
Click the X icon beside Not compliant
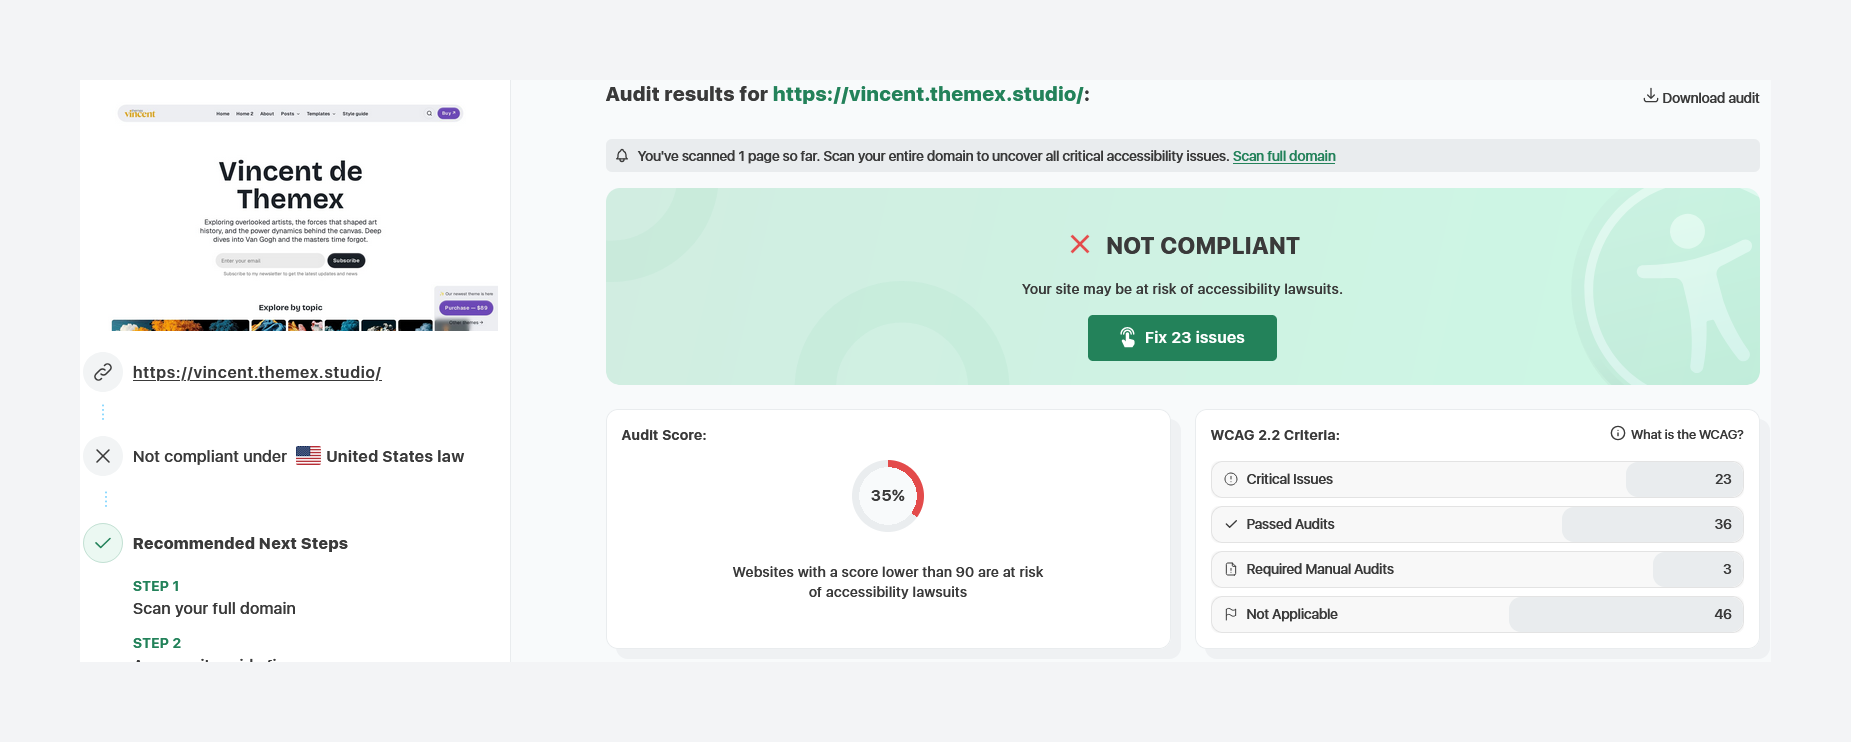click(x=103, y=456)
